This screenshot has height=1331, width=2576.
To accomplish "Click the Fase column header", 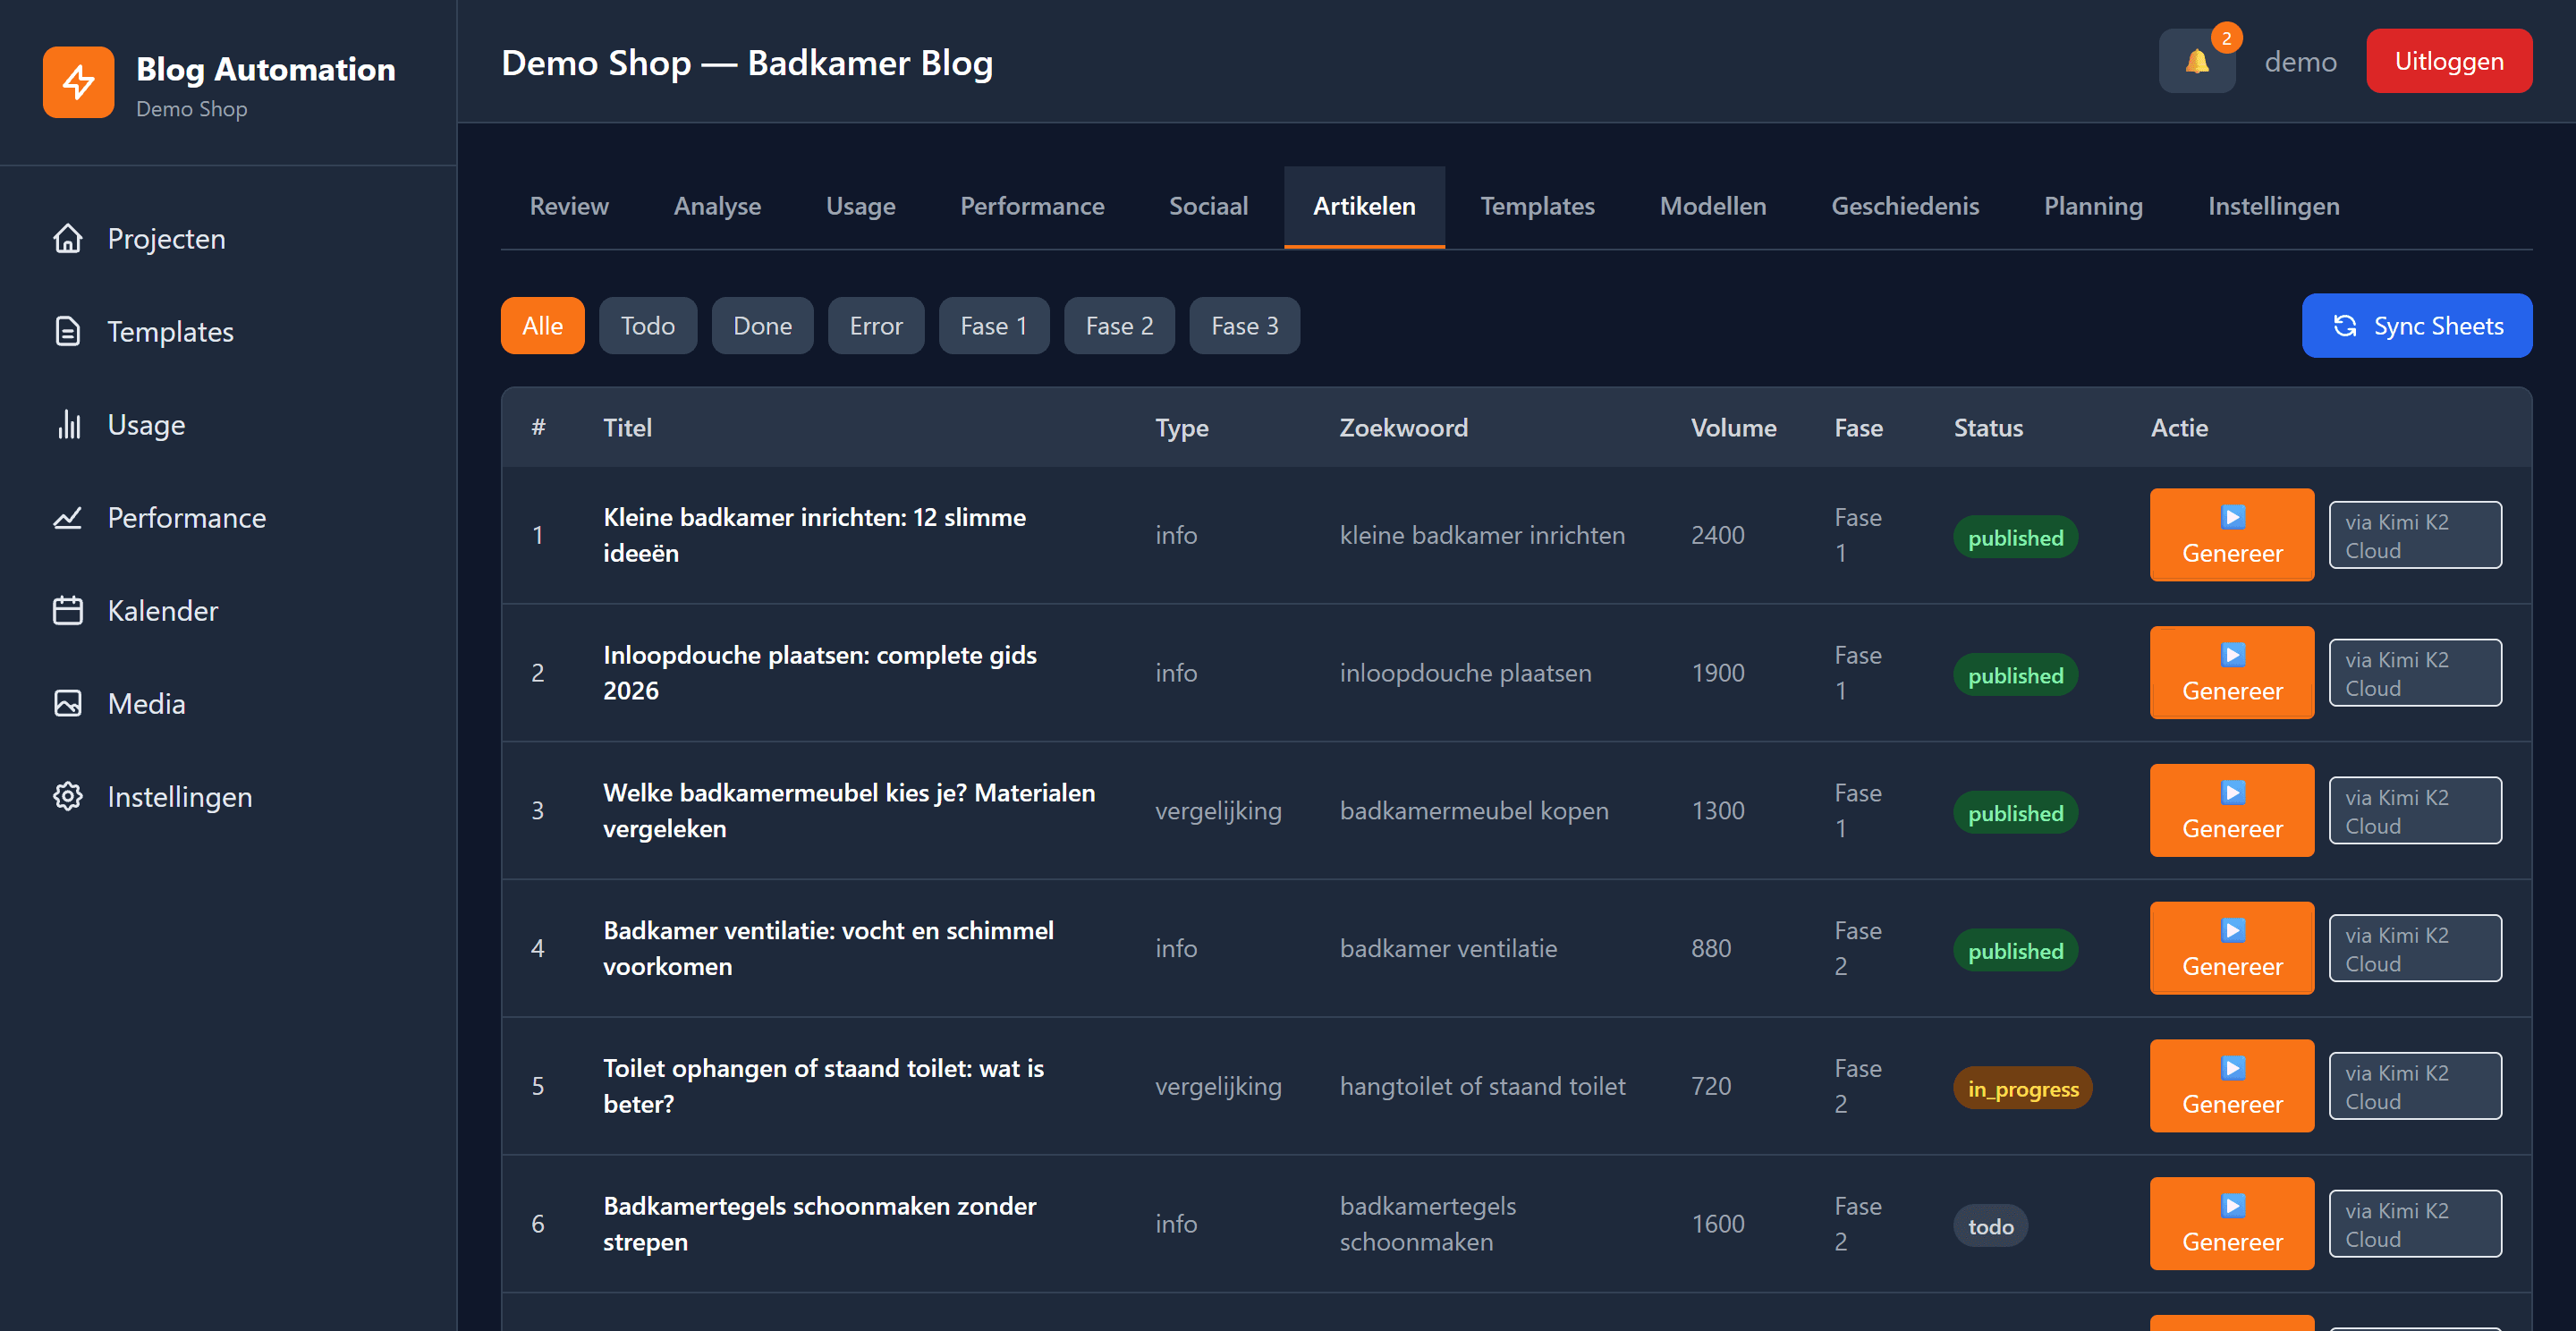I will point(1858,428).
